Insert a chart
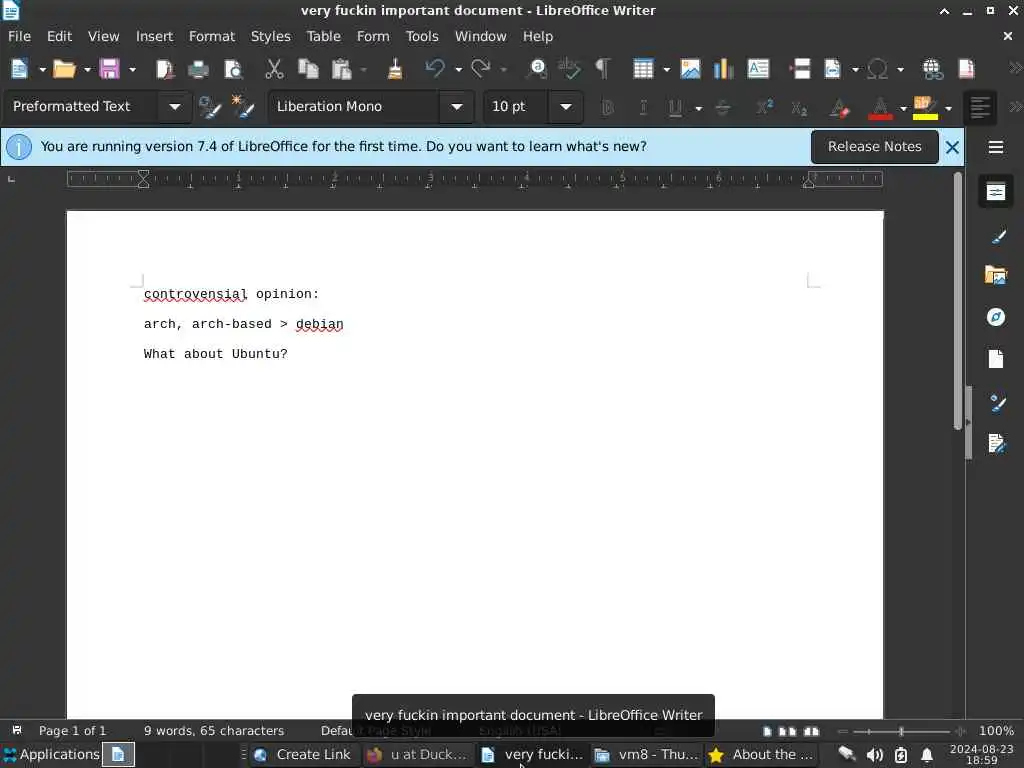 [724, 69]
